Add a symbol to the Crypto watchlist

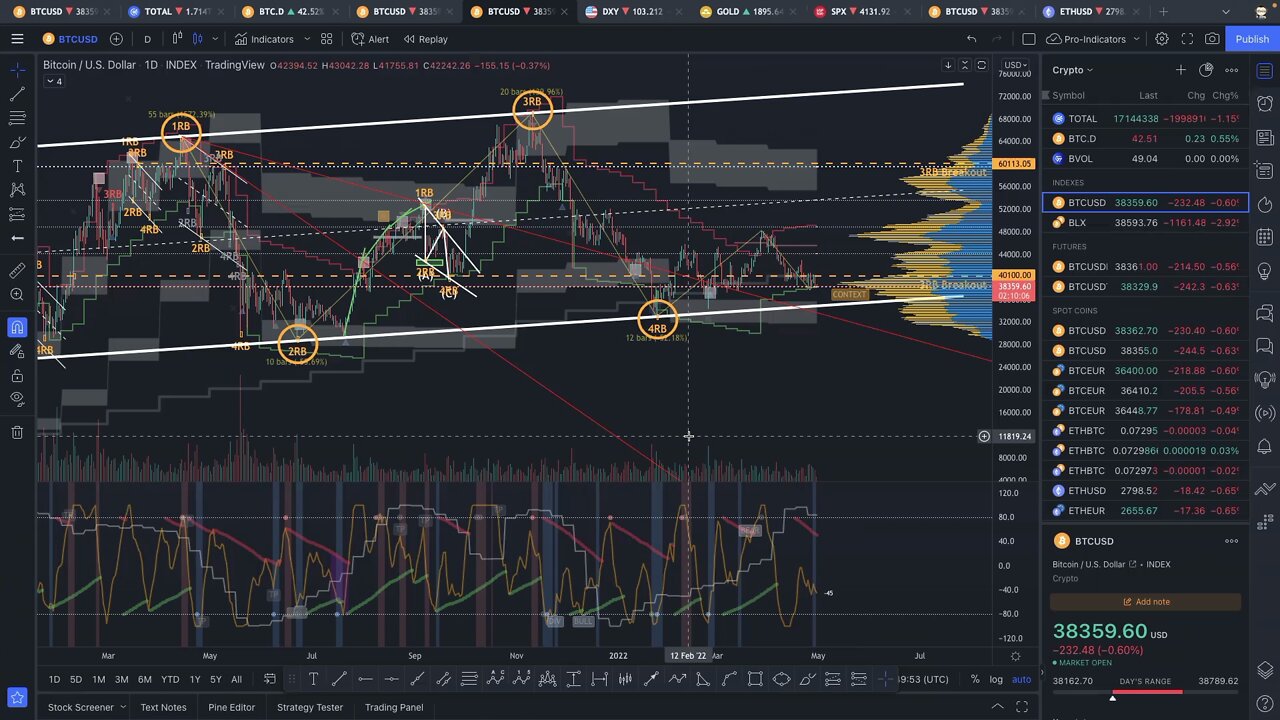tap(1180, 70)
